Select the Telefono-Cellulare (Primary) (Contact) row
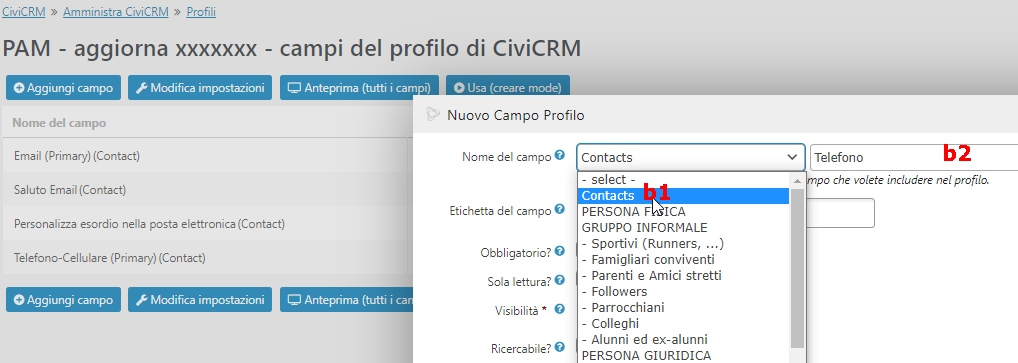This screenshot has width=1018, height=363. click(206, 258)
